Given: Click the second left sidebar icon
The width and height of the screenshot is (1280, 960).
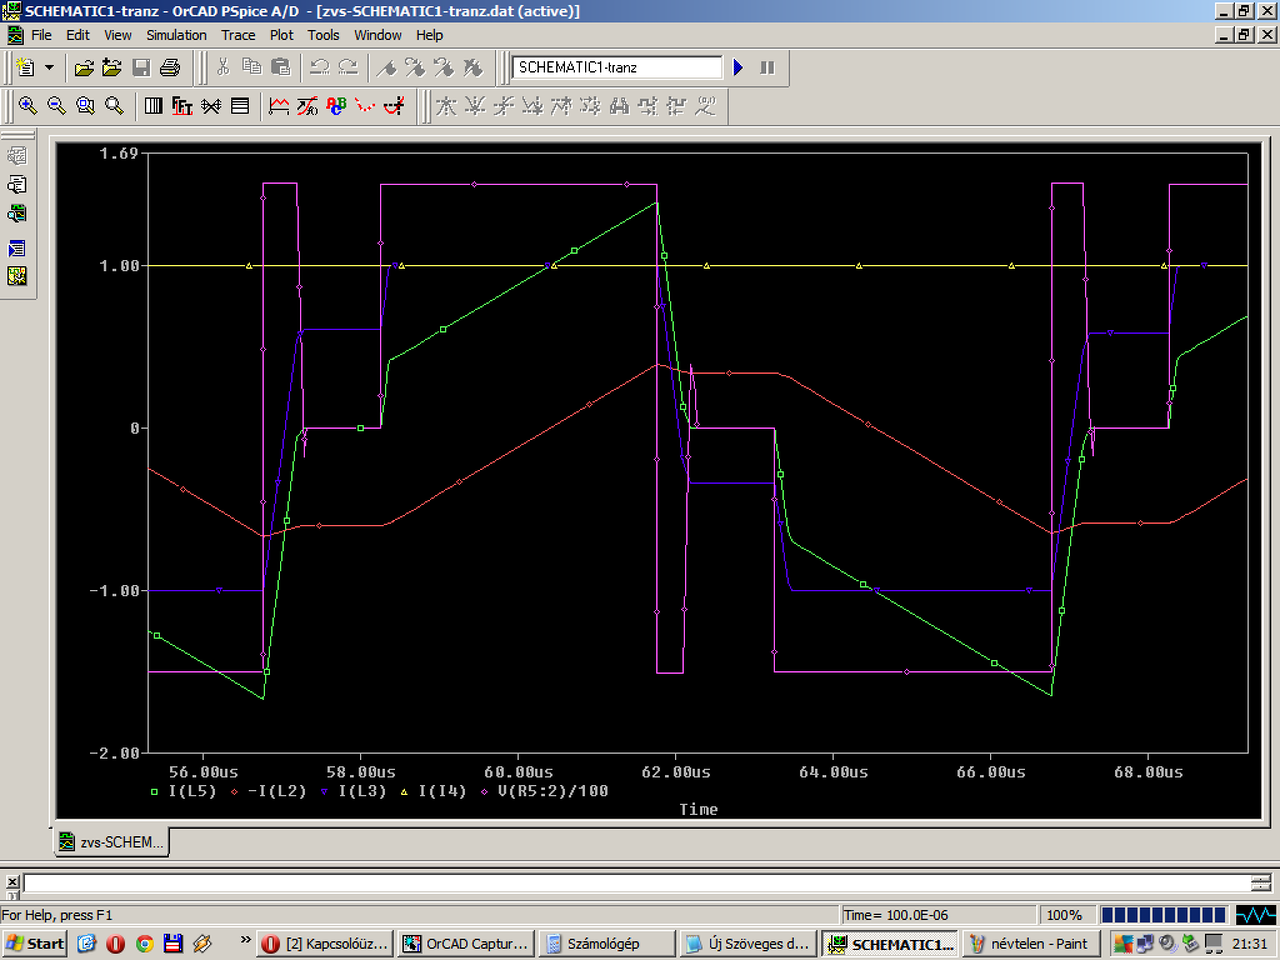Looking at the screenshot, I should click(17, 184).
